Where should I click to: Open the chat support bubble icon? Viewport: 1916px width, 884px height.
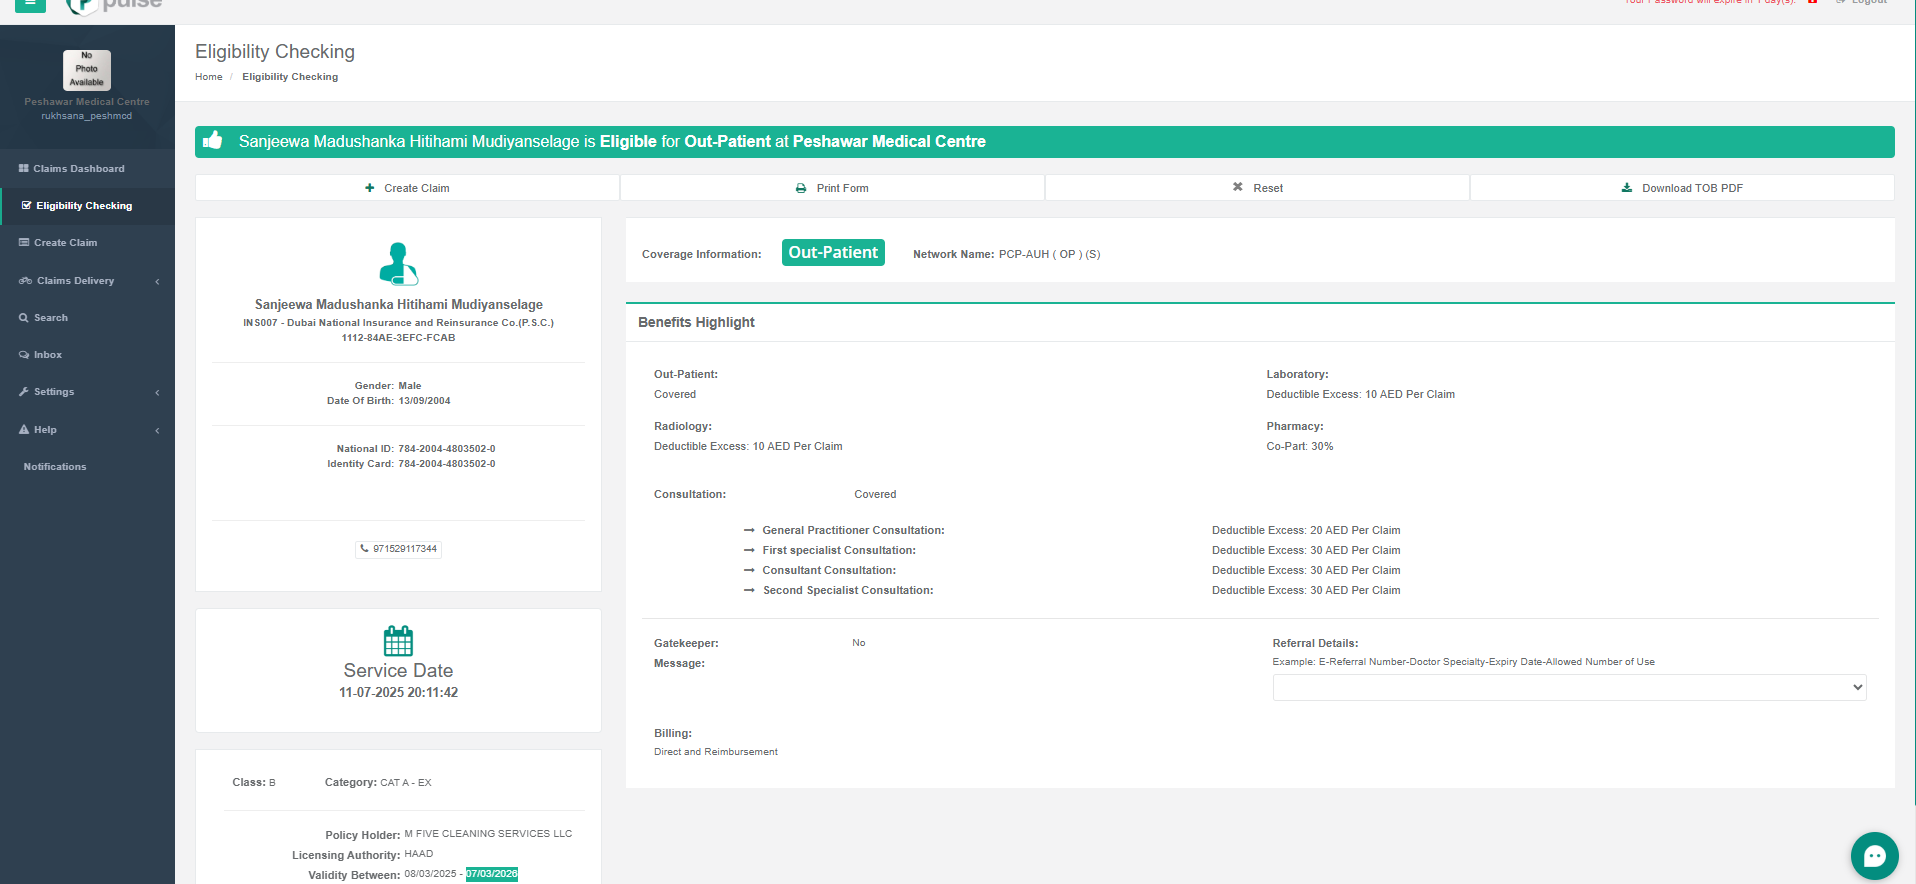(x=1874, y=856)
